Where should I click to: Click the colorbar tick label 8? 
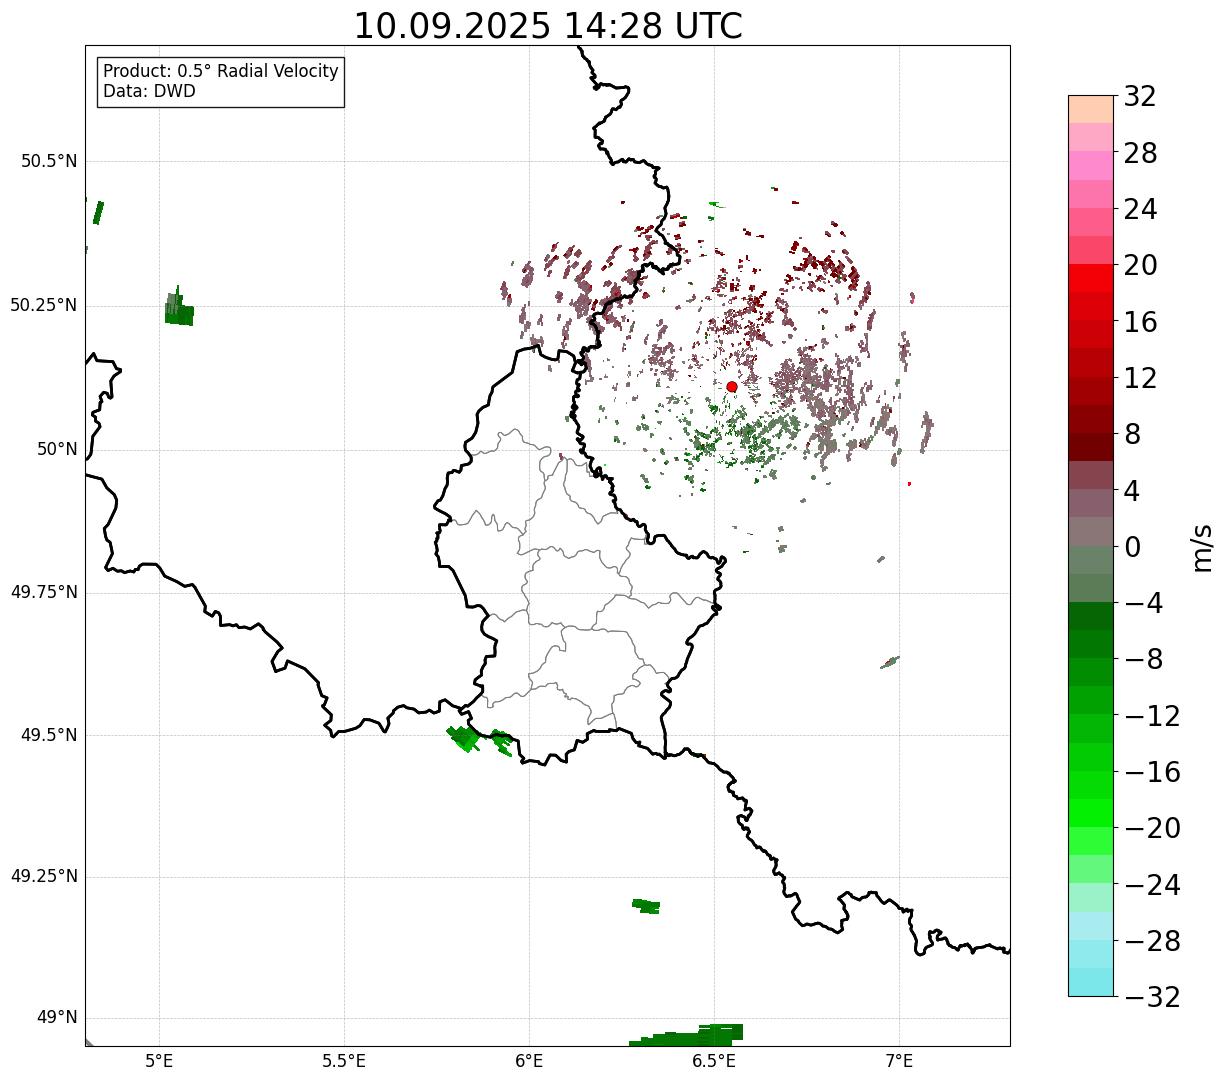1132,435
